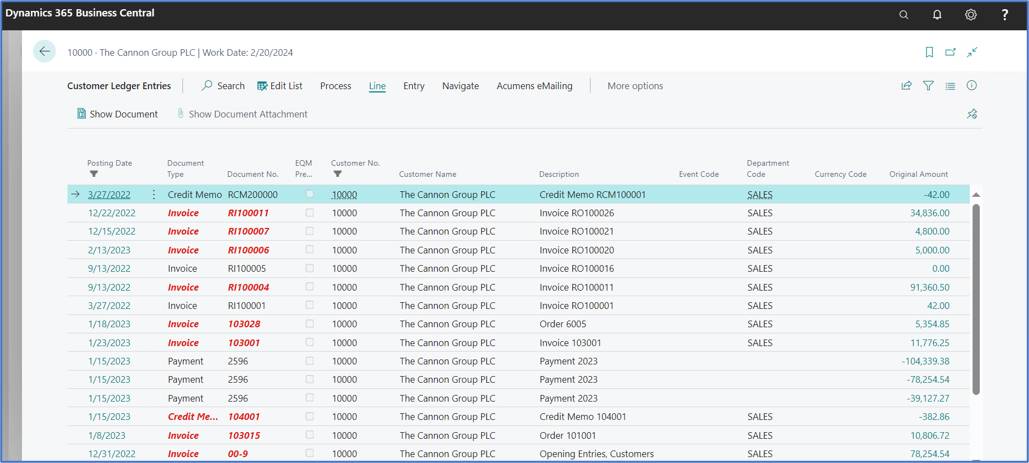Open posting date 3/27/2022 link for RCM200000
Viewport: 1029px width, 463px height.
click(x=109, y=194)
